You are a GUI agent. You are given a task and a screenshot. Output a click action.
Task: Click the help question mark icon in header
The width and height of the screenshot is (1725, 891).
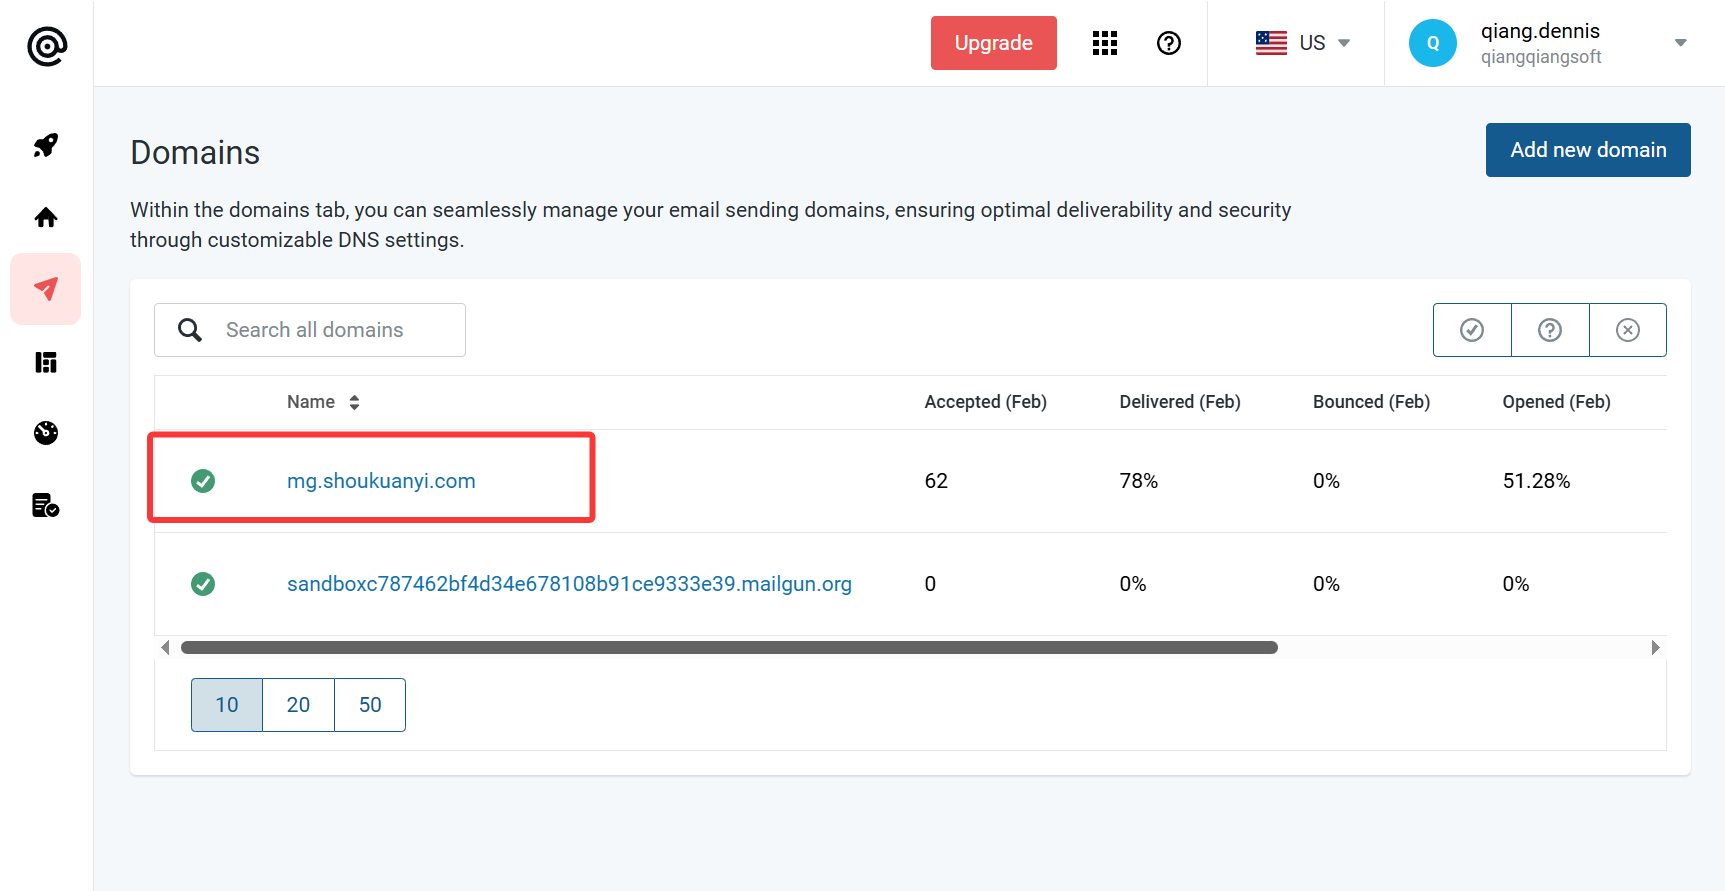point(1169,43)
